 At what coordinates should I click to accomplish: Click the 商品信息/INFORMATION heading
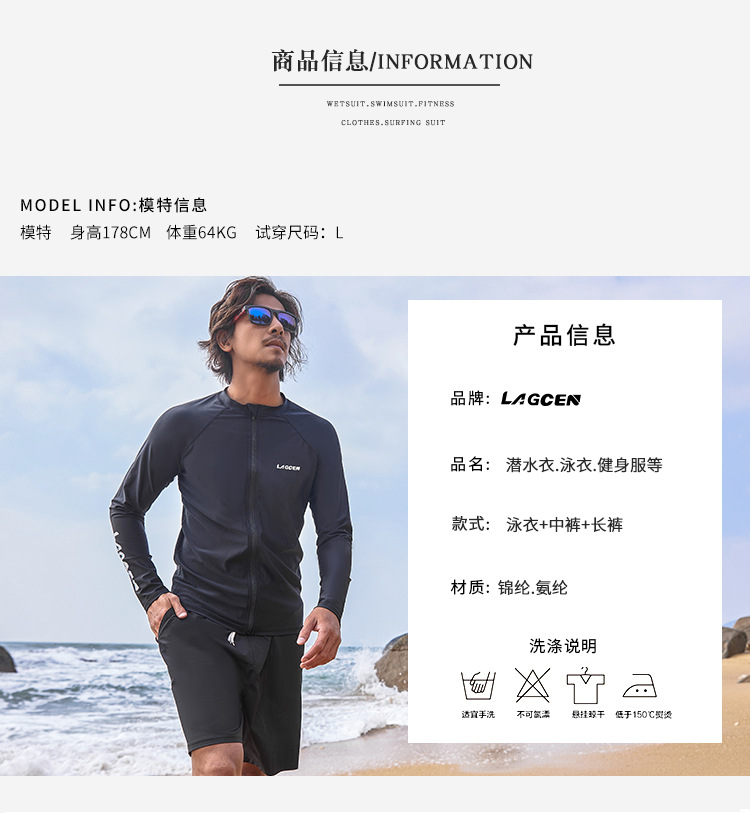pyautogui.click(x=402, y=61)
